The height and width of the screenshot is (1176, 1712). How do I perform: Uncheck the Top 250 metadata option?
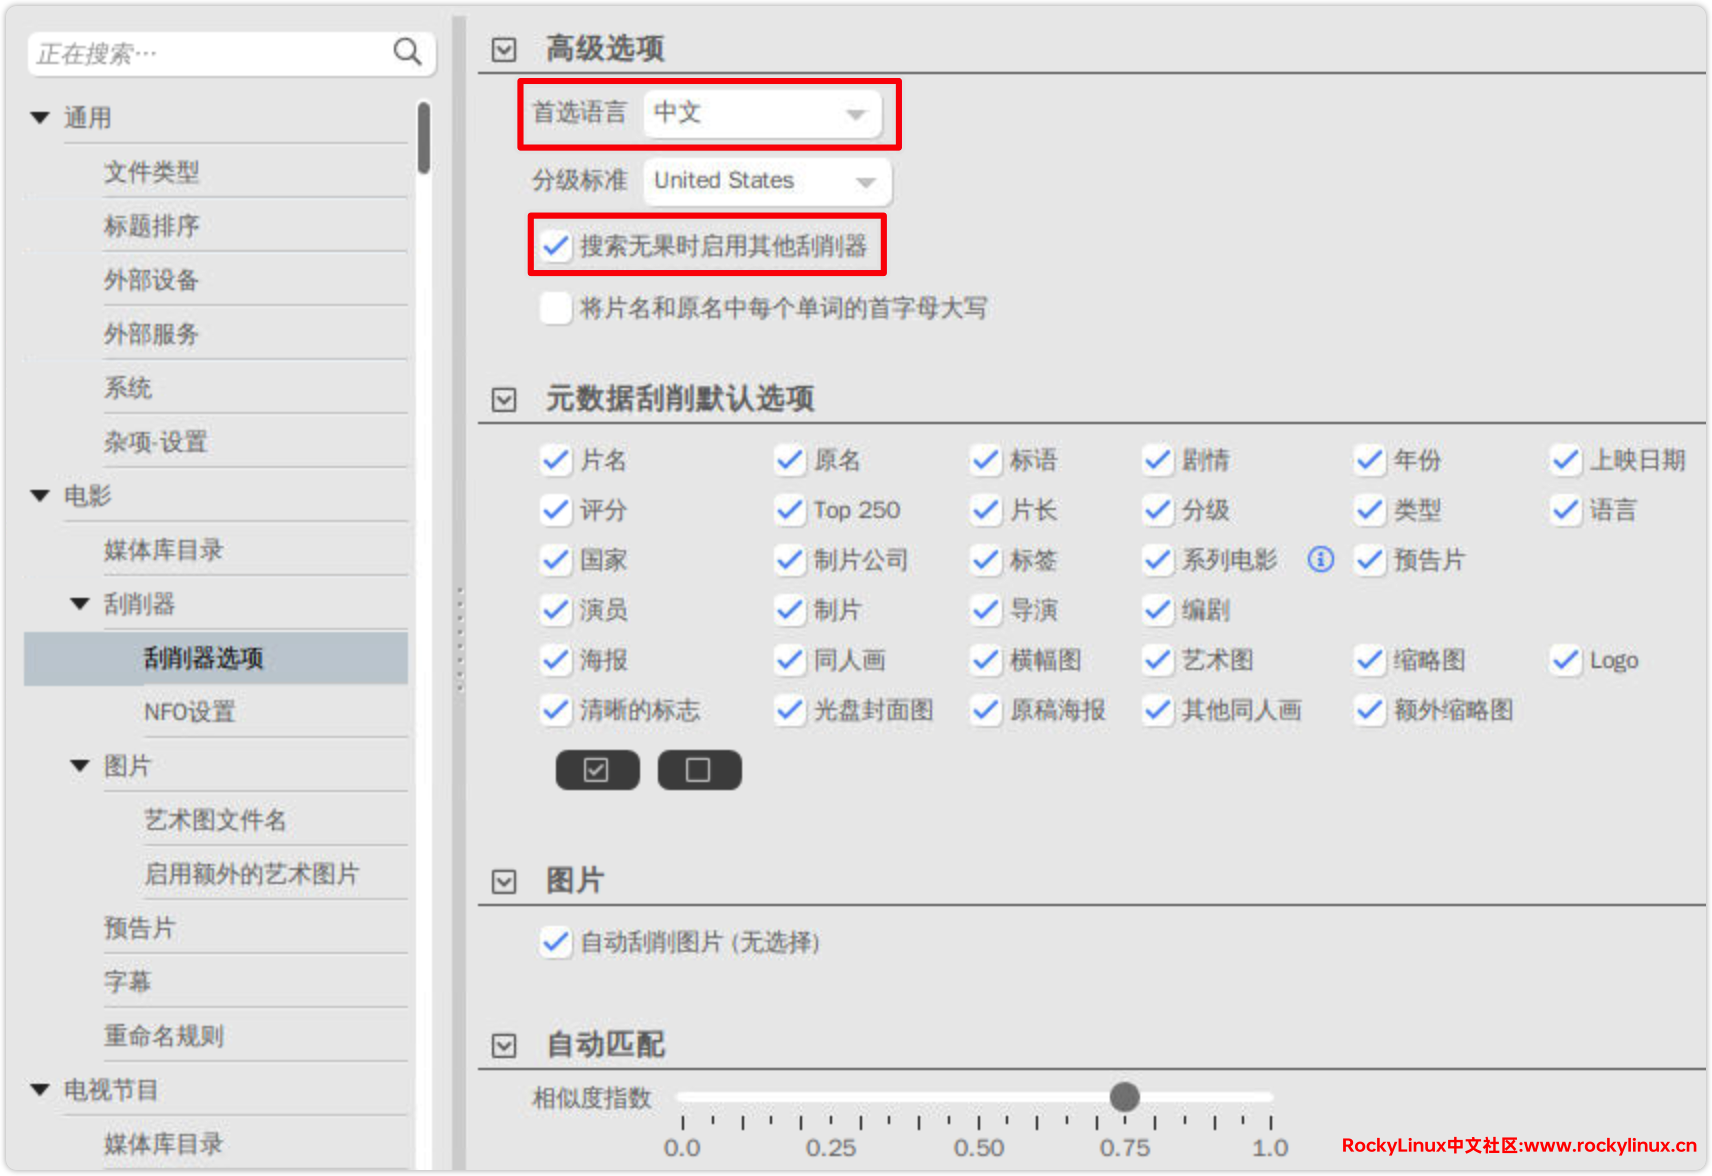pyautogui.click(x=789, y=510)
